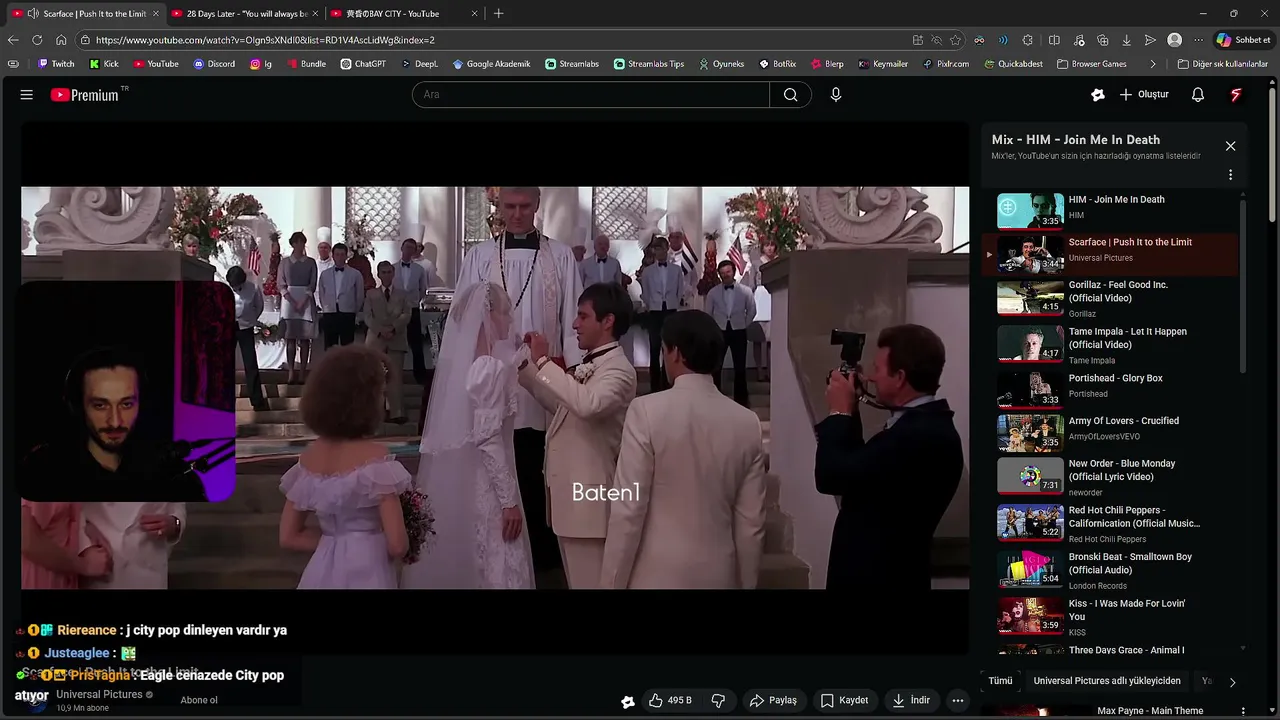Open New Order - Blue Monday

1110,477
